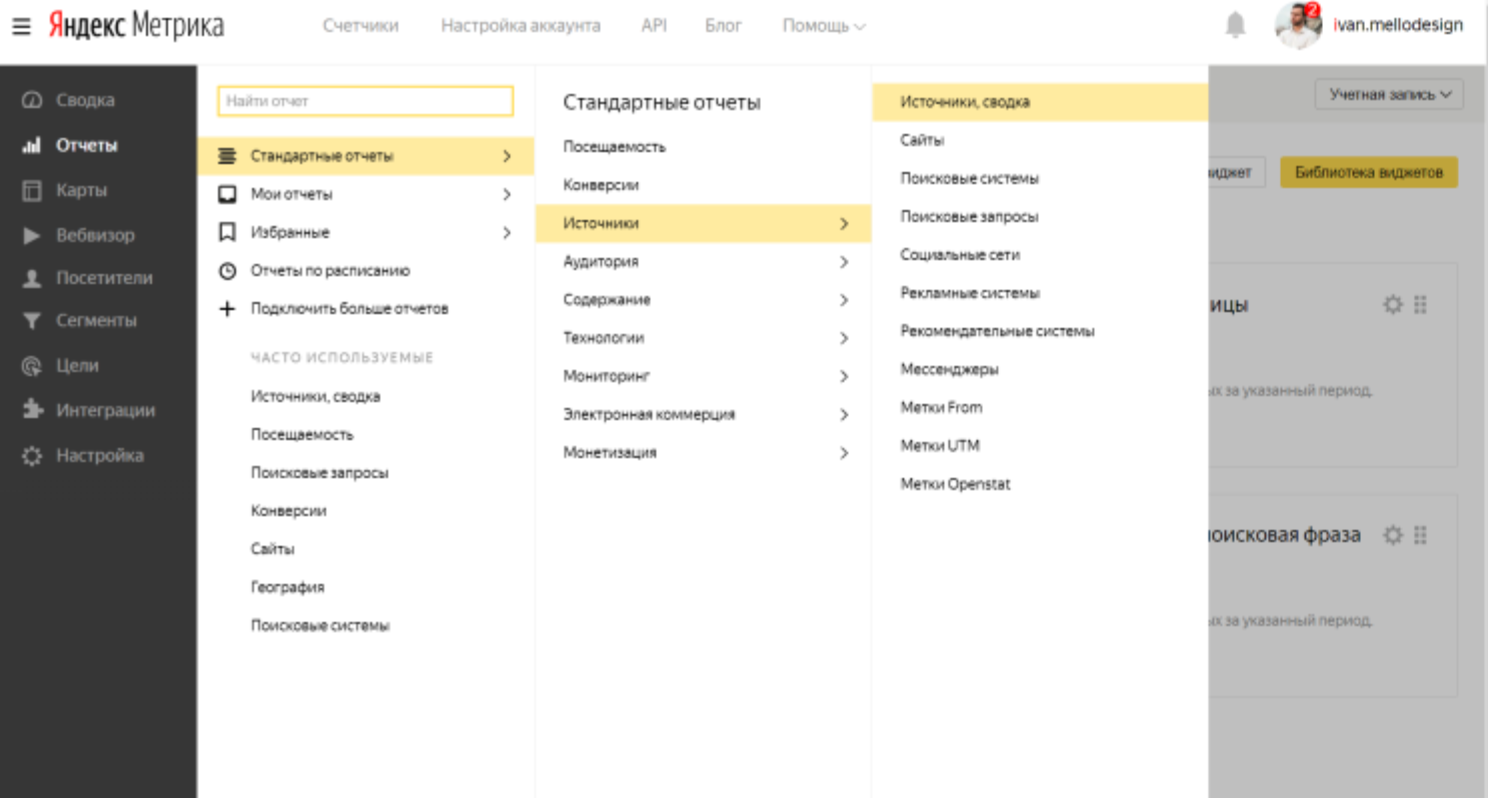
Task: Click the Библиотека виджетов button
Action: point(1369,172)
